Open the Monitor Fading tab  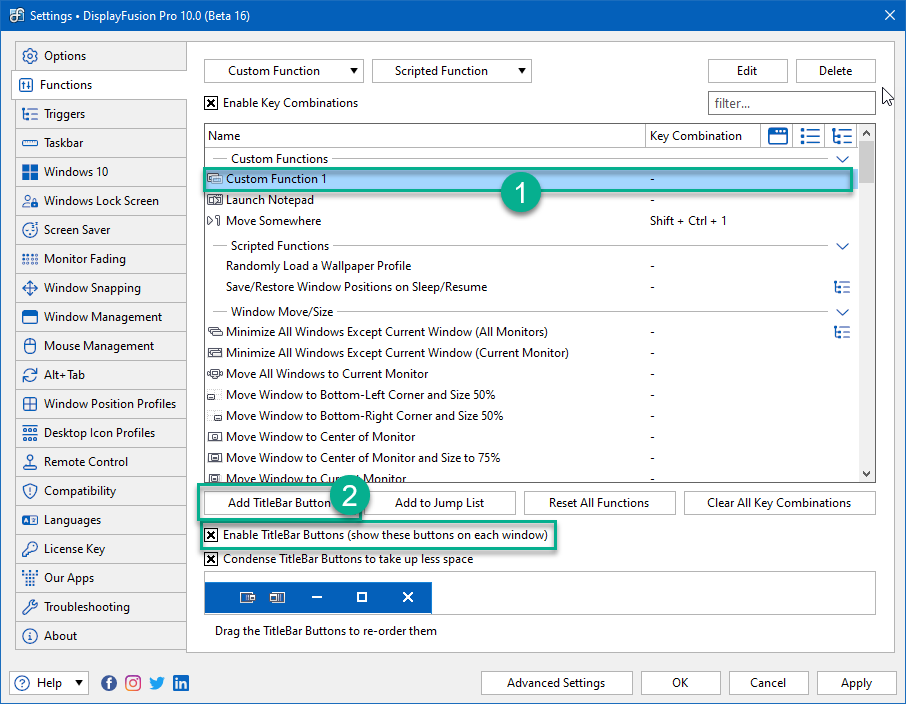coord(101,259)
